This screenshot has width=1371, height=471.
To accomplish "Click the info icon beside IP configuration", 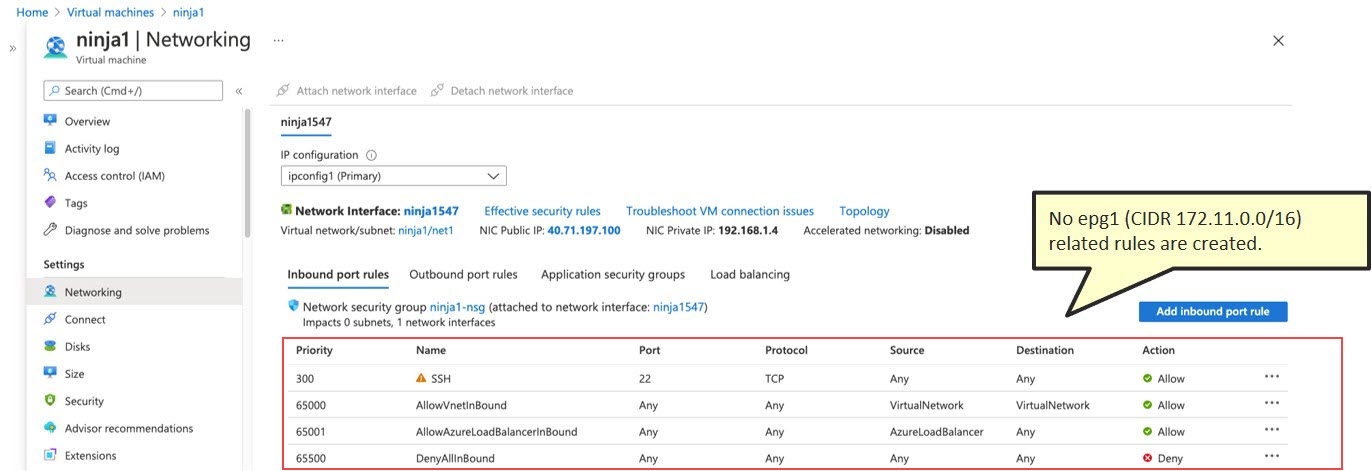I will point(371,155).
